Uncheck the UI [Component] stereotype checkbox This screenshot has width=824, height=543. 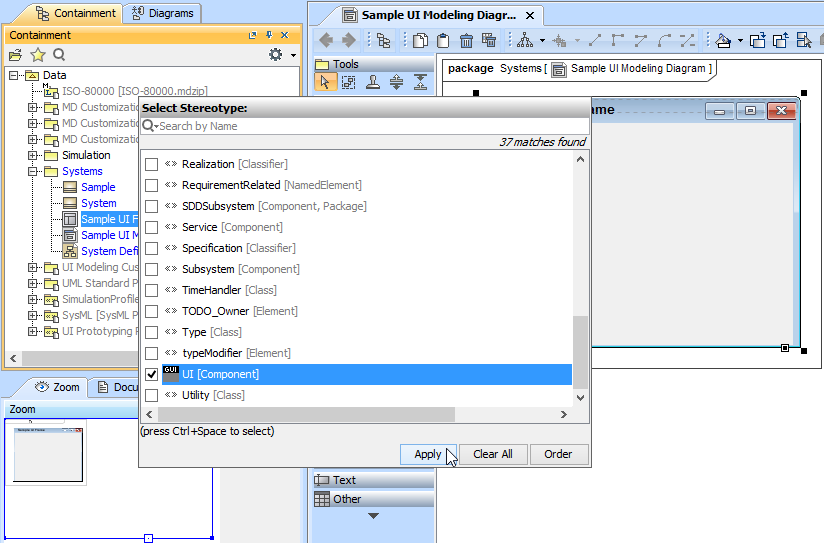coord(152,374)
